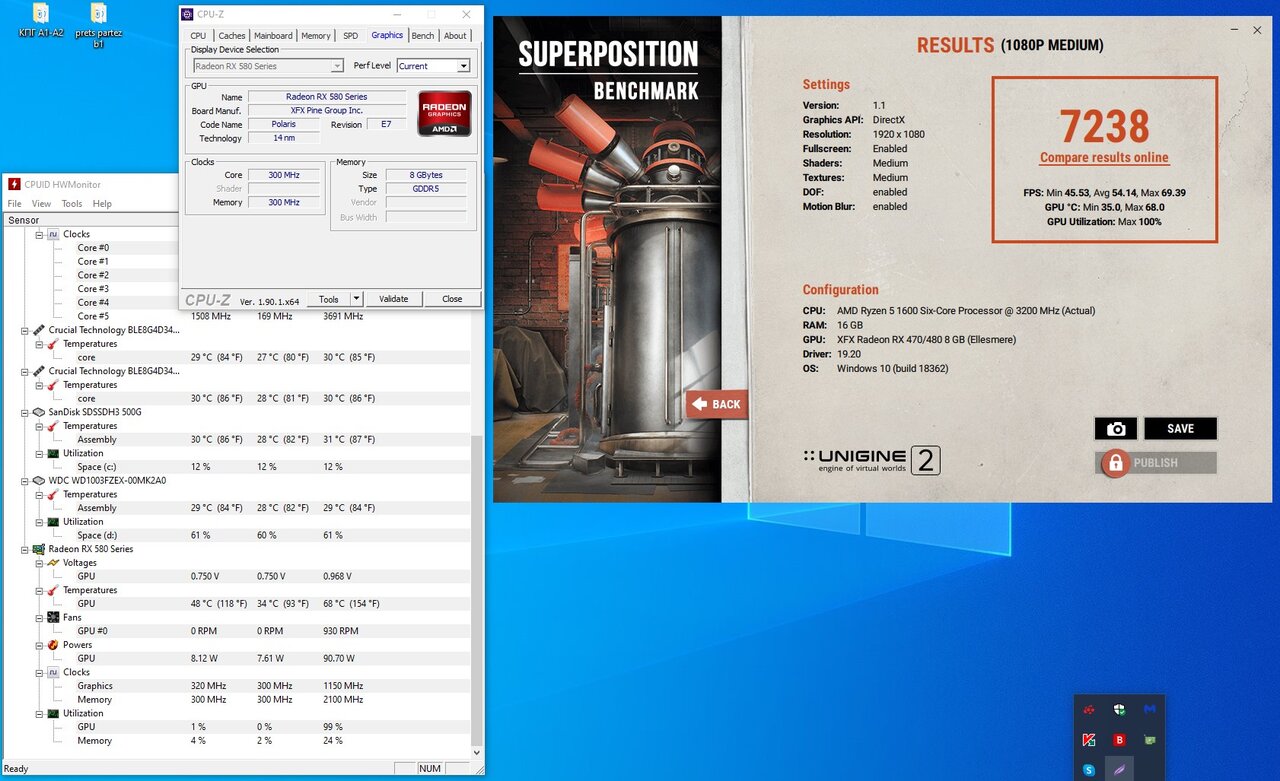Click the CPU-Z title bar app icon
The height and width of the screenshot is (781, 1280).
tap(188, 14)
